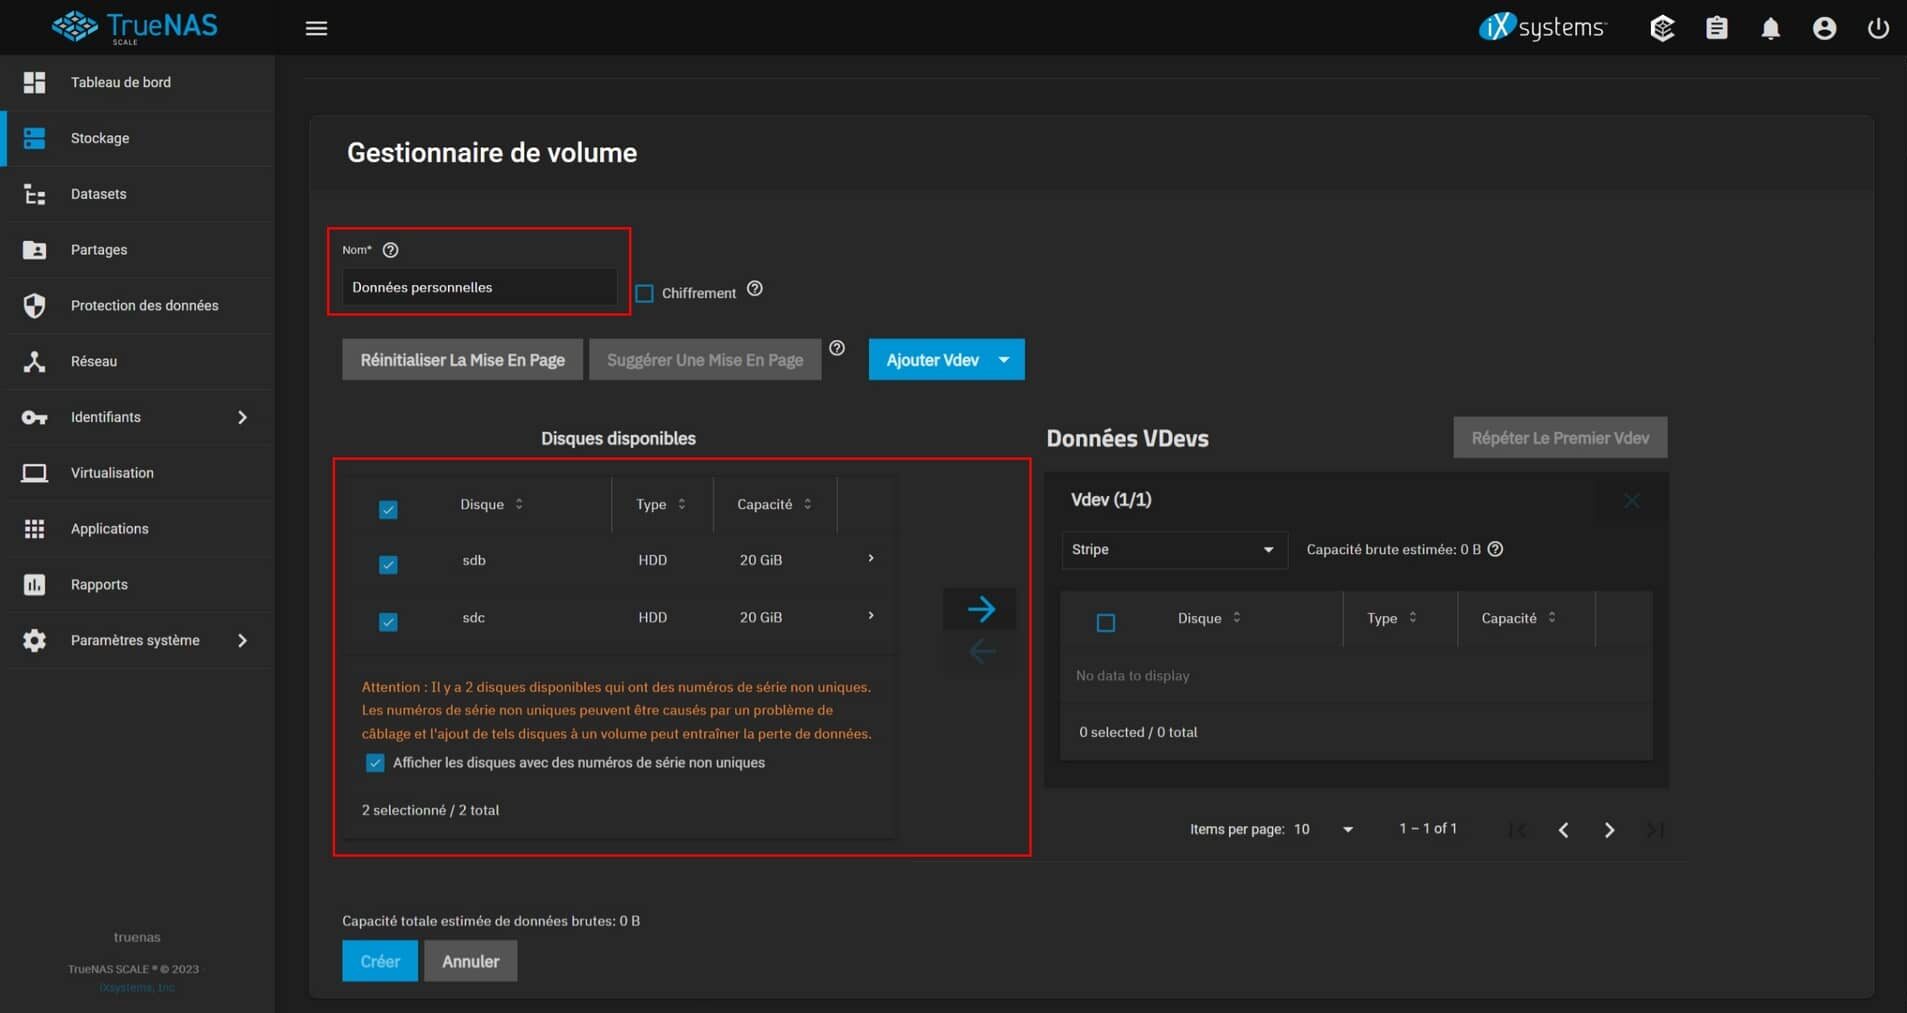Click the Créer button
Viewport: 1907px width, 1013px height.
click(380, 961)
